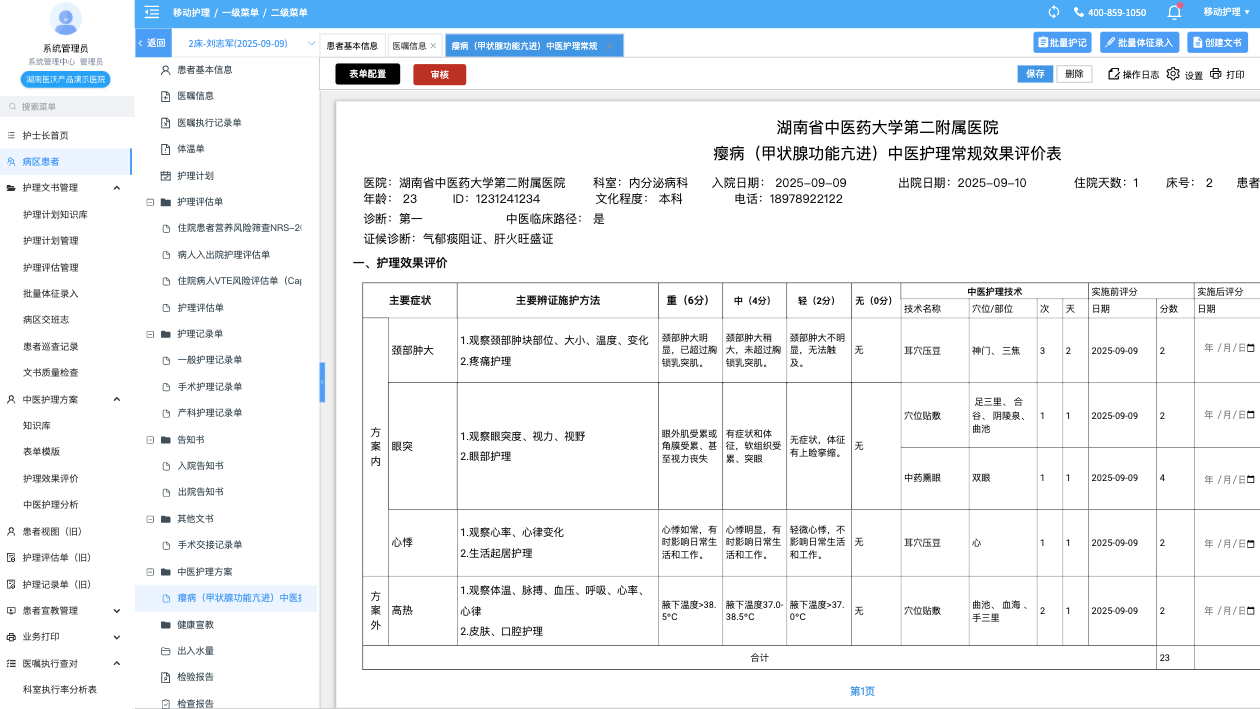Click the 搜索菜单 search field
The width and height of the screenshot is (1260, 709).
(67, 106)
